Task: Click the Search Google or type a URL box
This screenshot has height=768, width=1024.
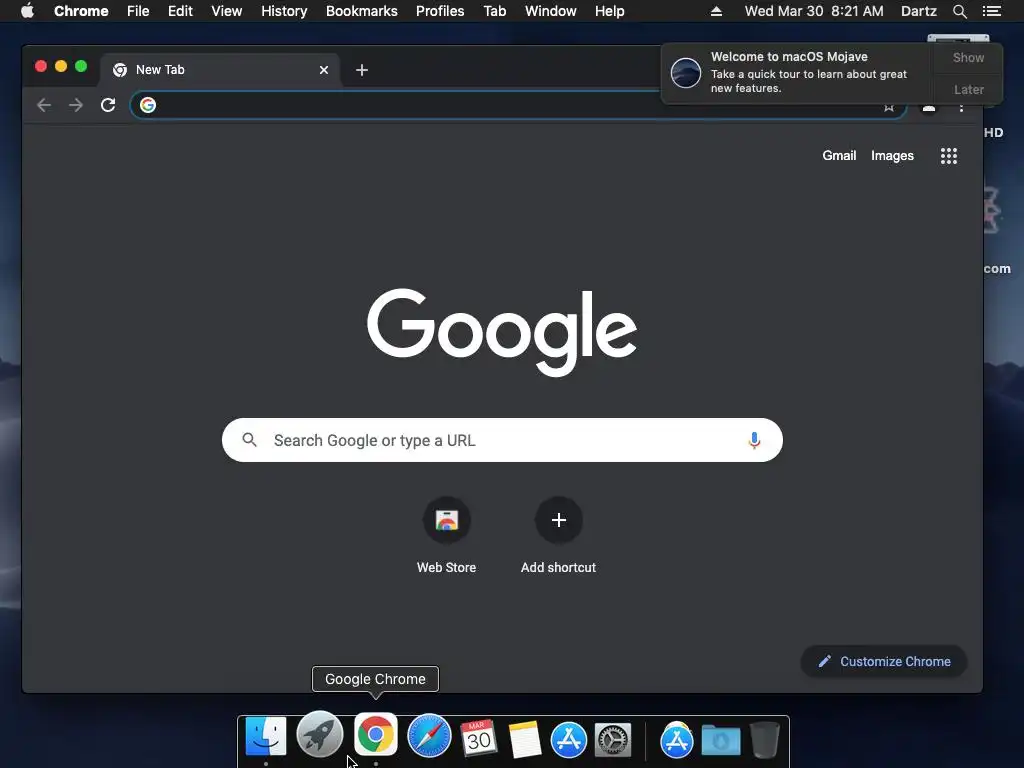Action: coord(502,440)
